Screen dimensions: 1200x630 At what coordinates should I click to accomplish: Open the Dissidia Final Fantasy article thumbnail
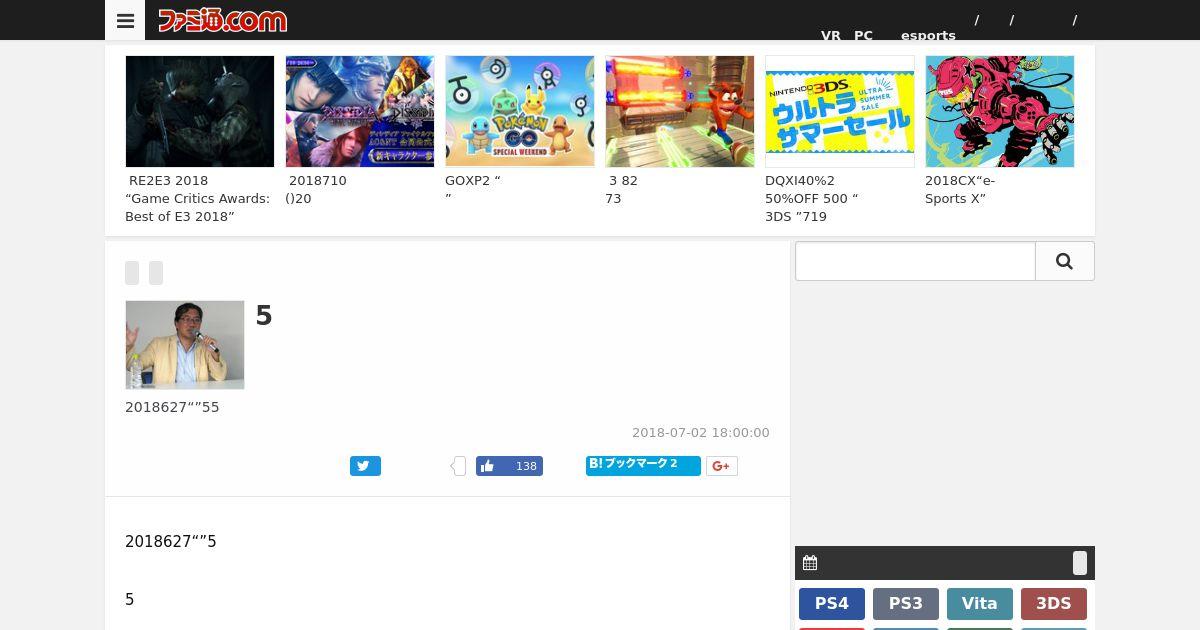tap(360, 111)
